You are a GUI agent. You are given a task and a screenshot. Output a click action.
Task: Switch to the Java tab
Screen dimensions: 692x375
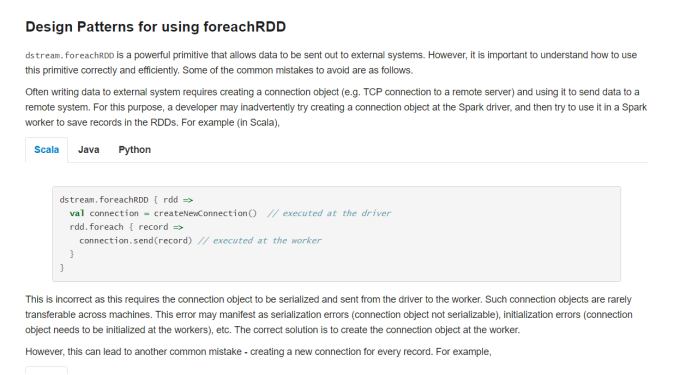(89, 150)
